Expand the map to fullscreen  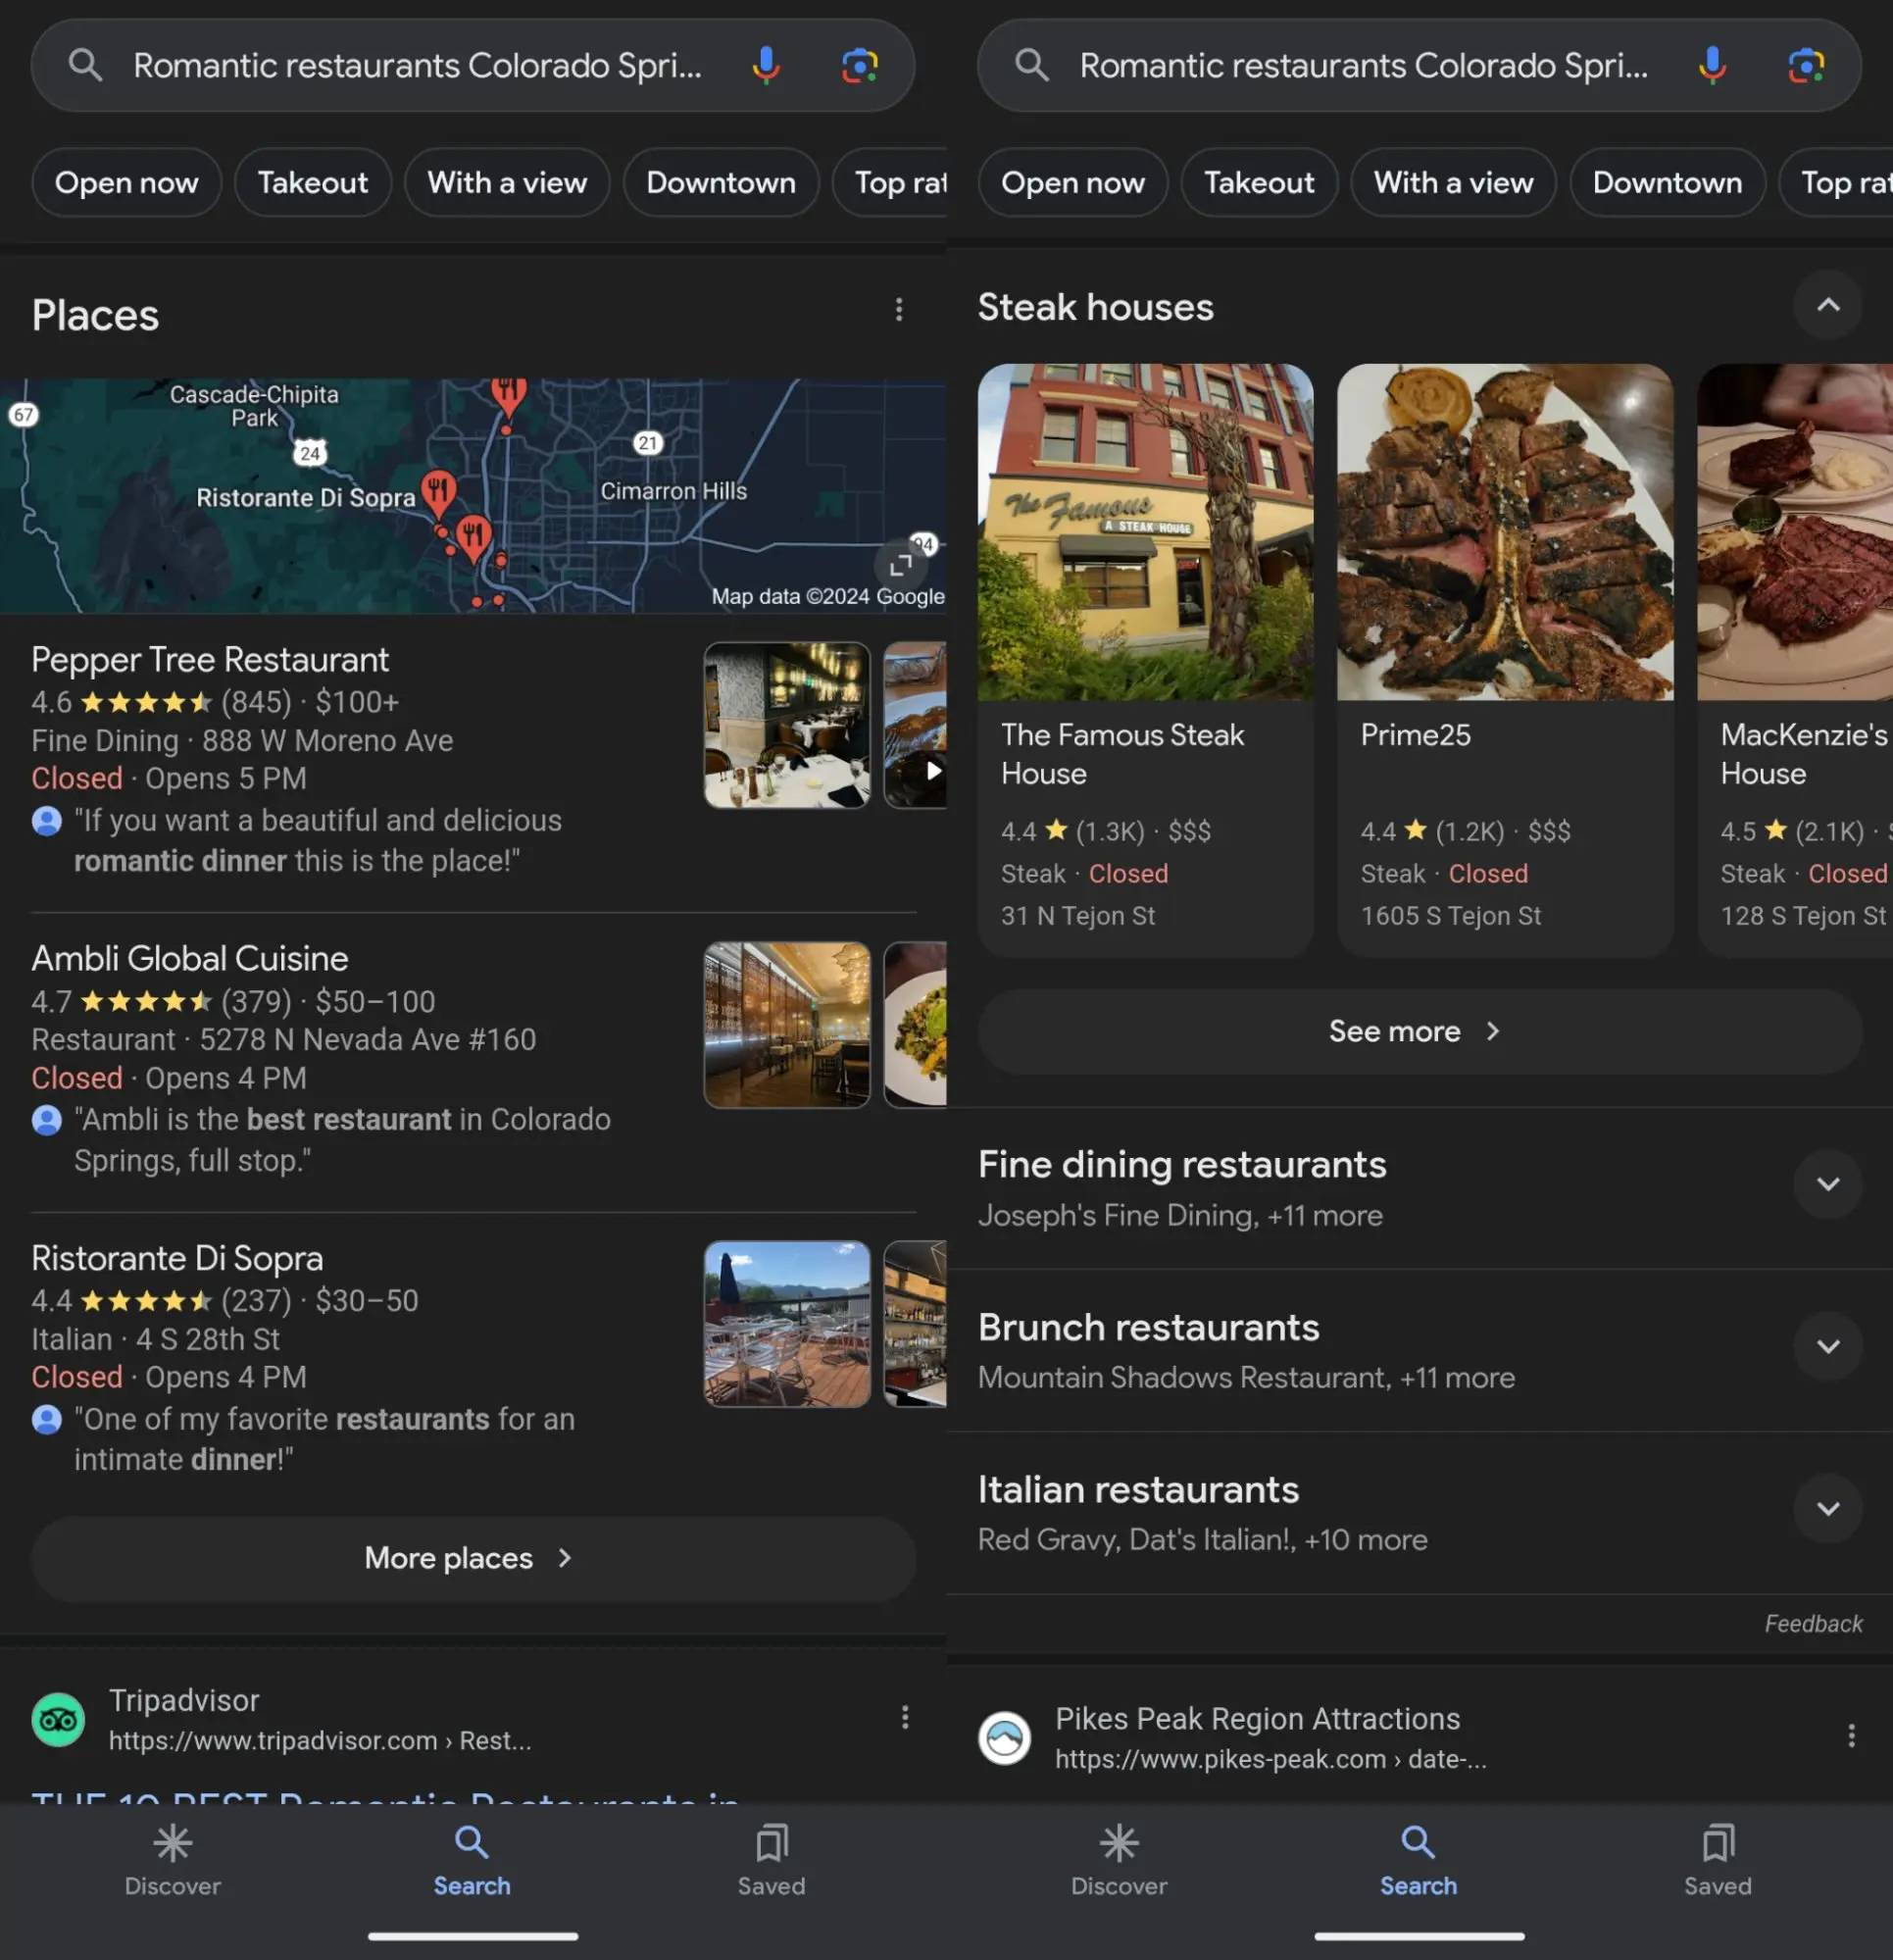900,565
